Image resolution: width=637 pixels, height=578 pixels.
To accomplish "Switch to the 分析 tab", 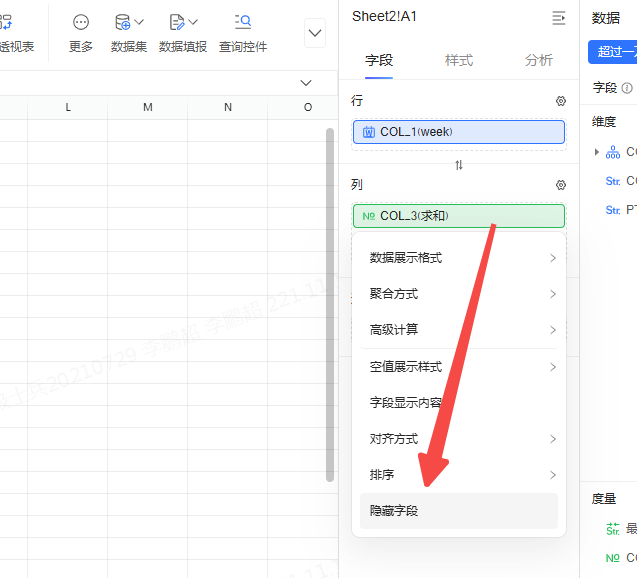I will point(538,60).
